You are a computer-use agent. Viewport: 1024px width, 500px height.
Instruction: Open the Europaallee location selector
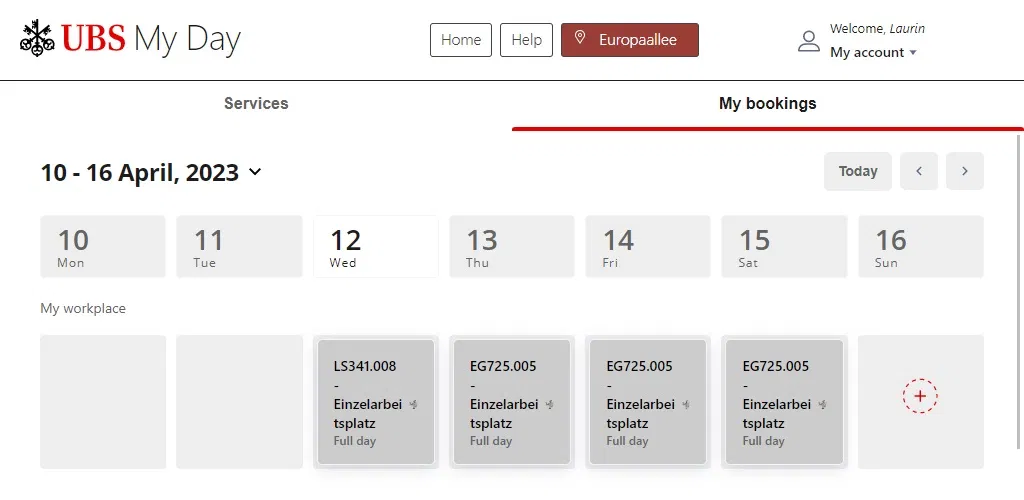(x=630, y=40)
